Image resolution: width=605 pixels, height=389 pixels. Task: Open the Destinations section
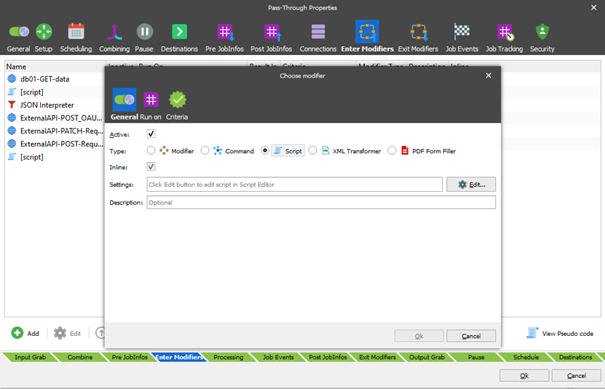tap(179, 37)
